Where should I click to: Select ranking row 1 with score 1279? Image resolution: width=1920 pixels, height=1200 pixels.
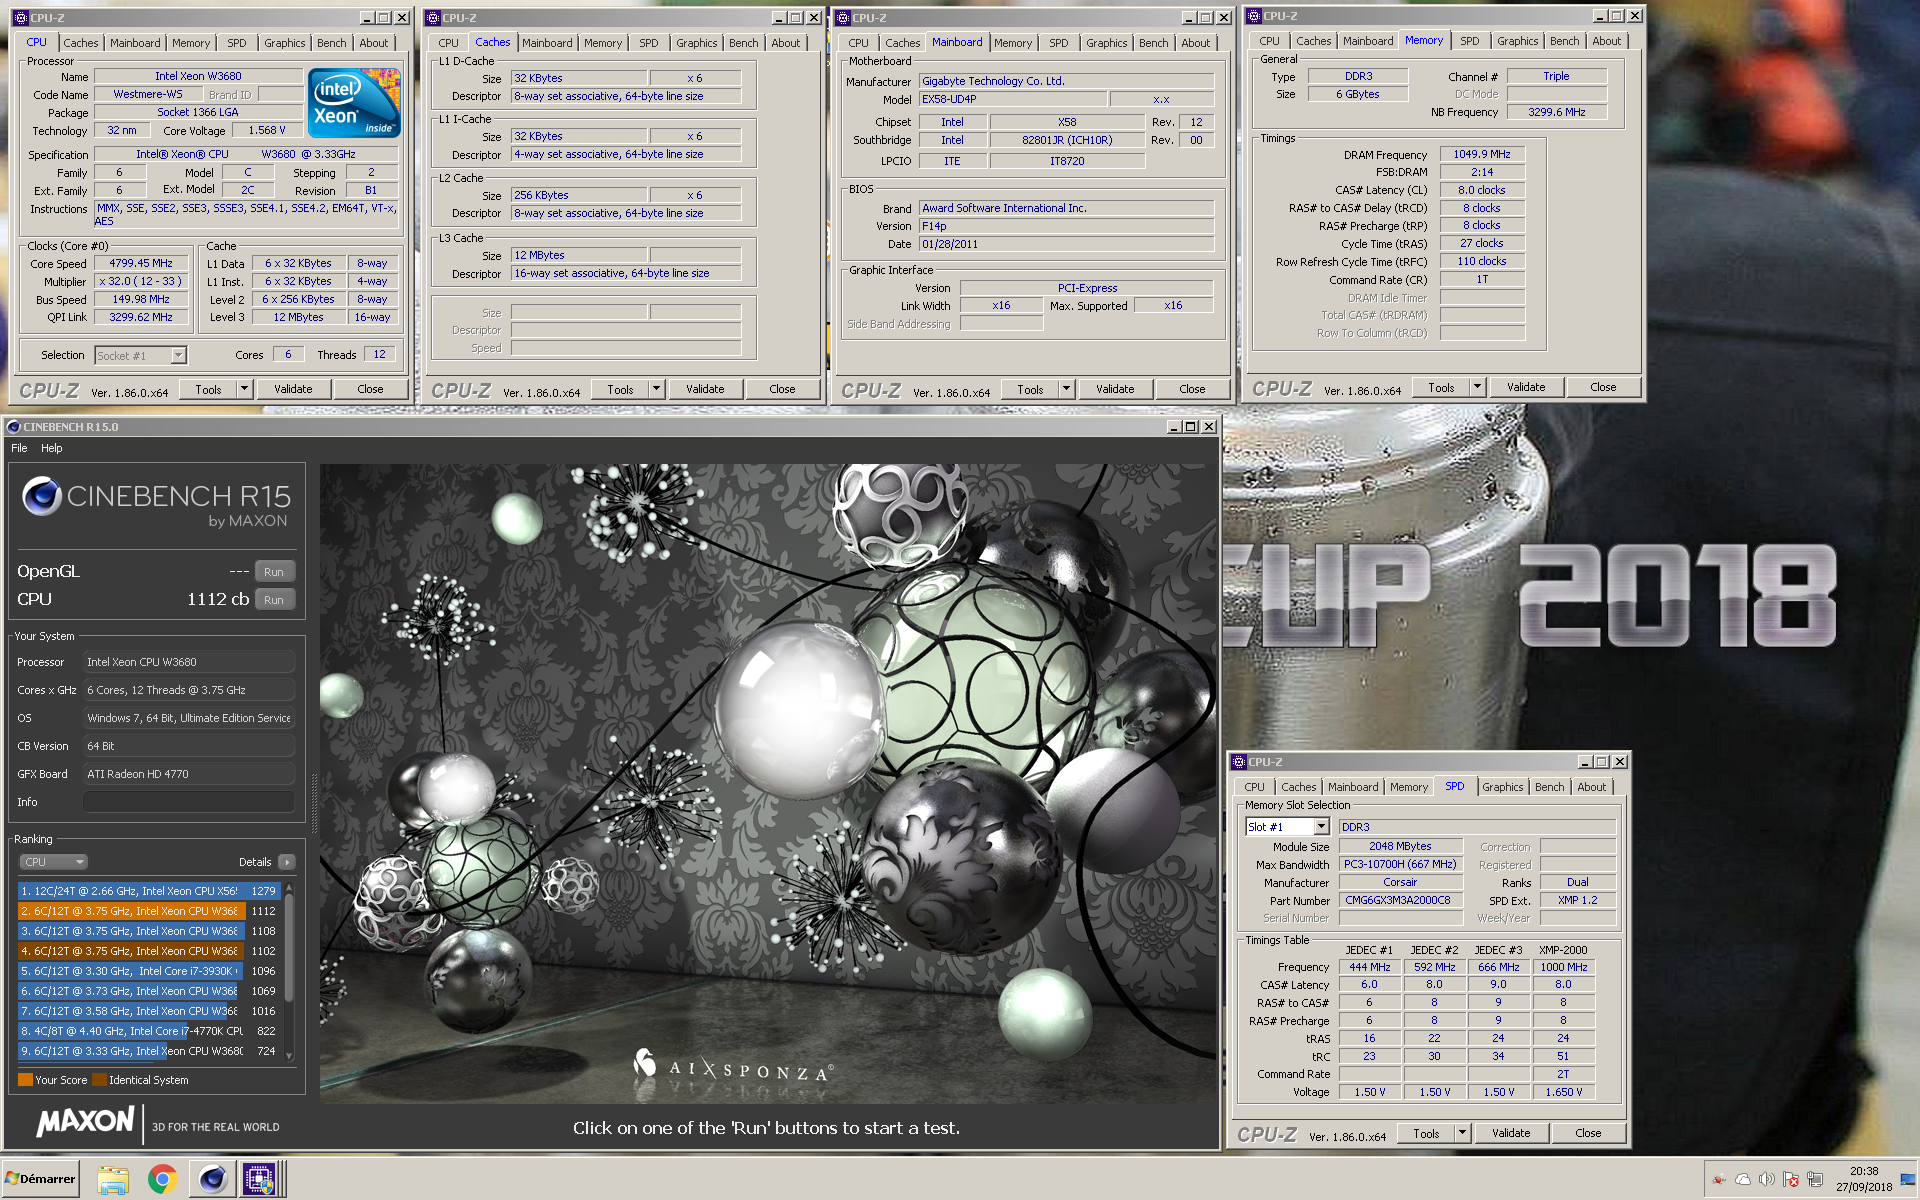(x=148, y=891)
